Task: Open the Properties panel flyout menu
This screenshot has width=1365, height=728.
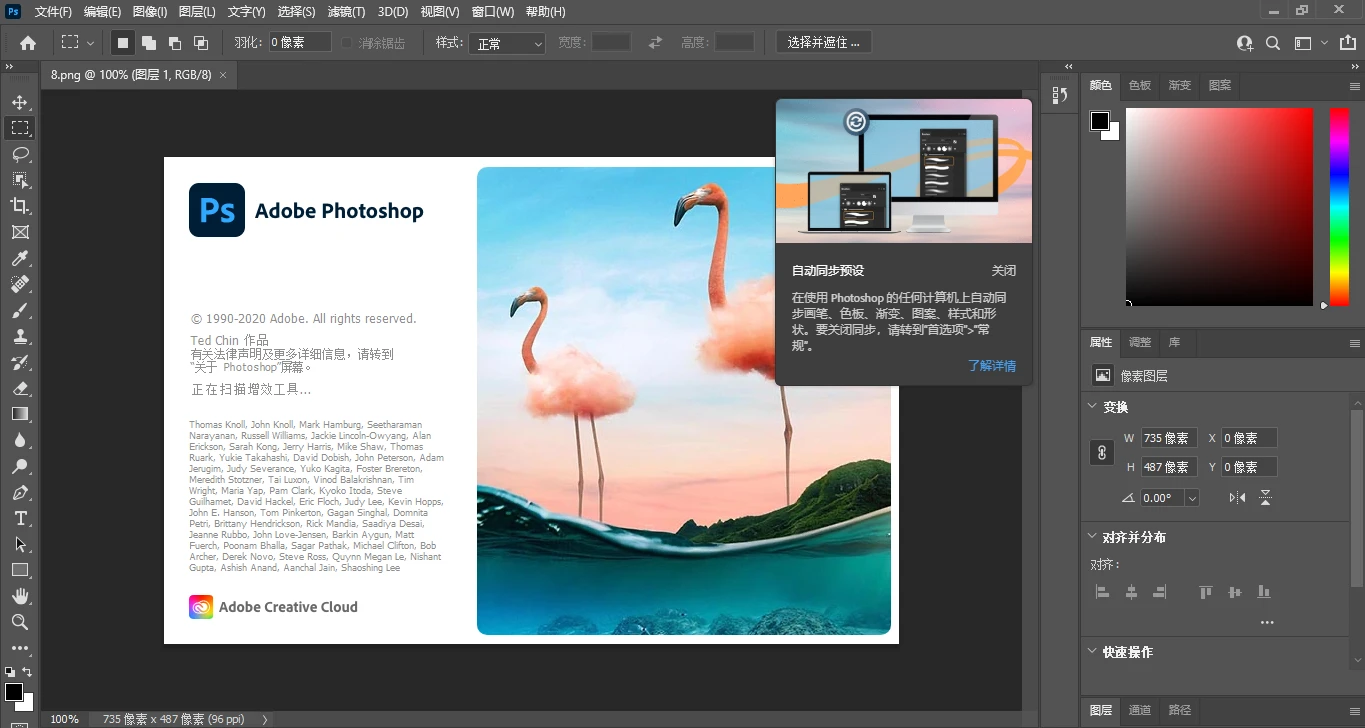Action: (1354, 343)
